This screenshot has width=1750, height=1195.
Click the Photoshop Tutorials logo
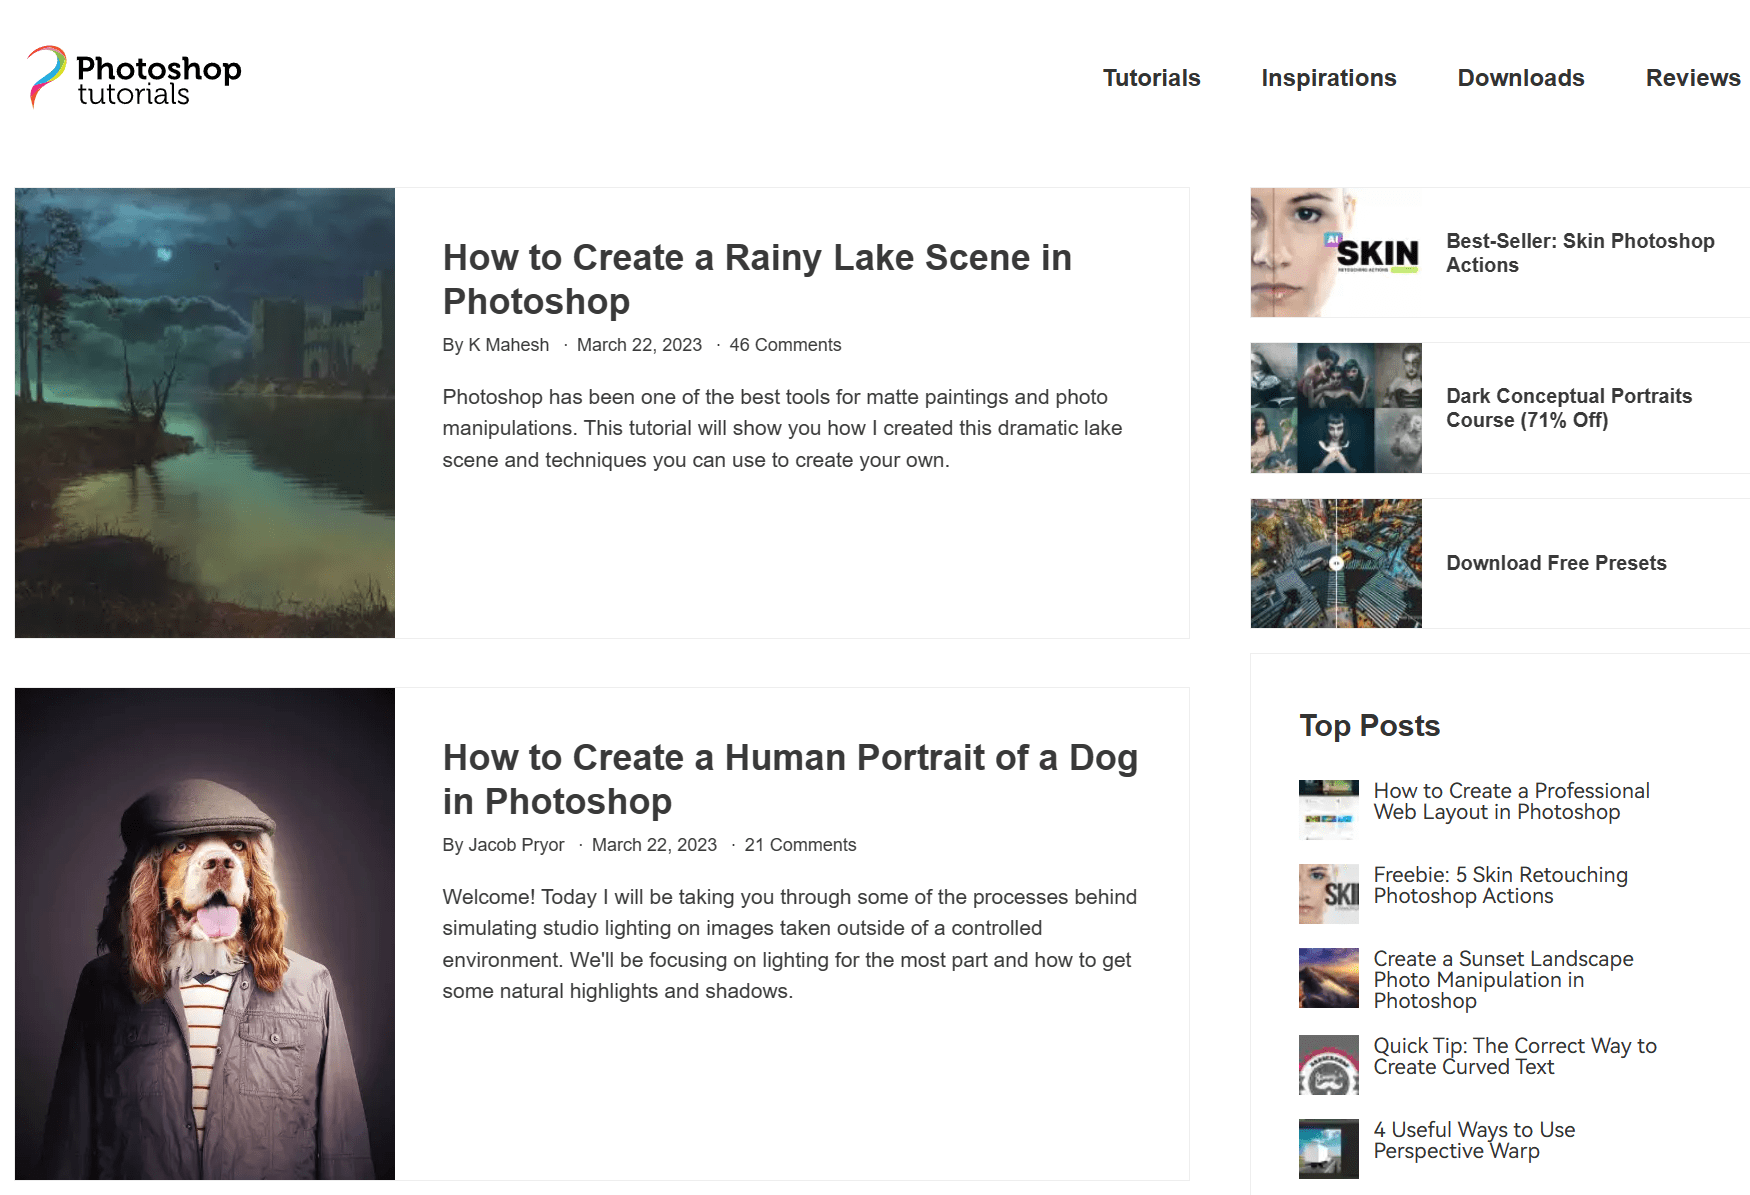click(134, 78)
